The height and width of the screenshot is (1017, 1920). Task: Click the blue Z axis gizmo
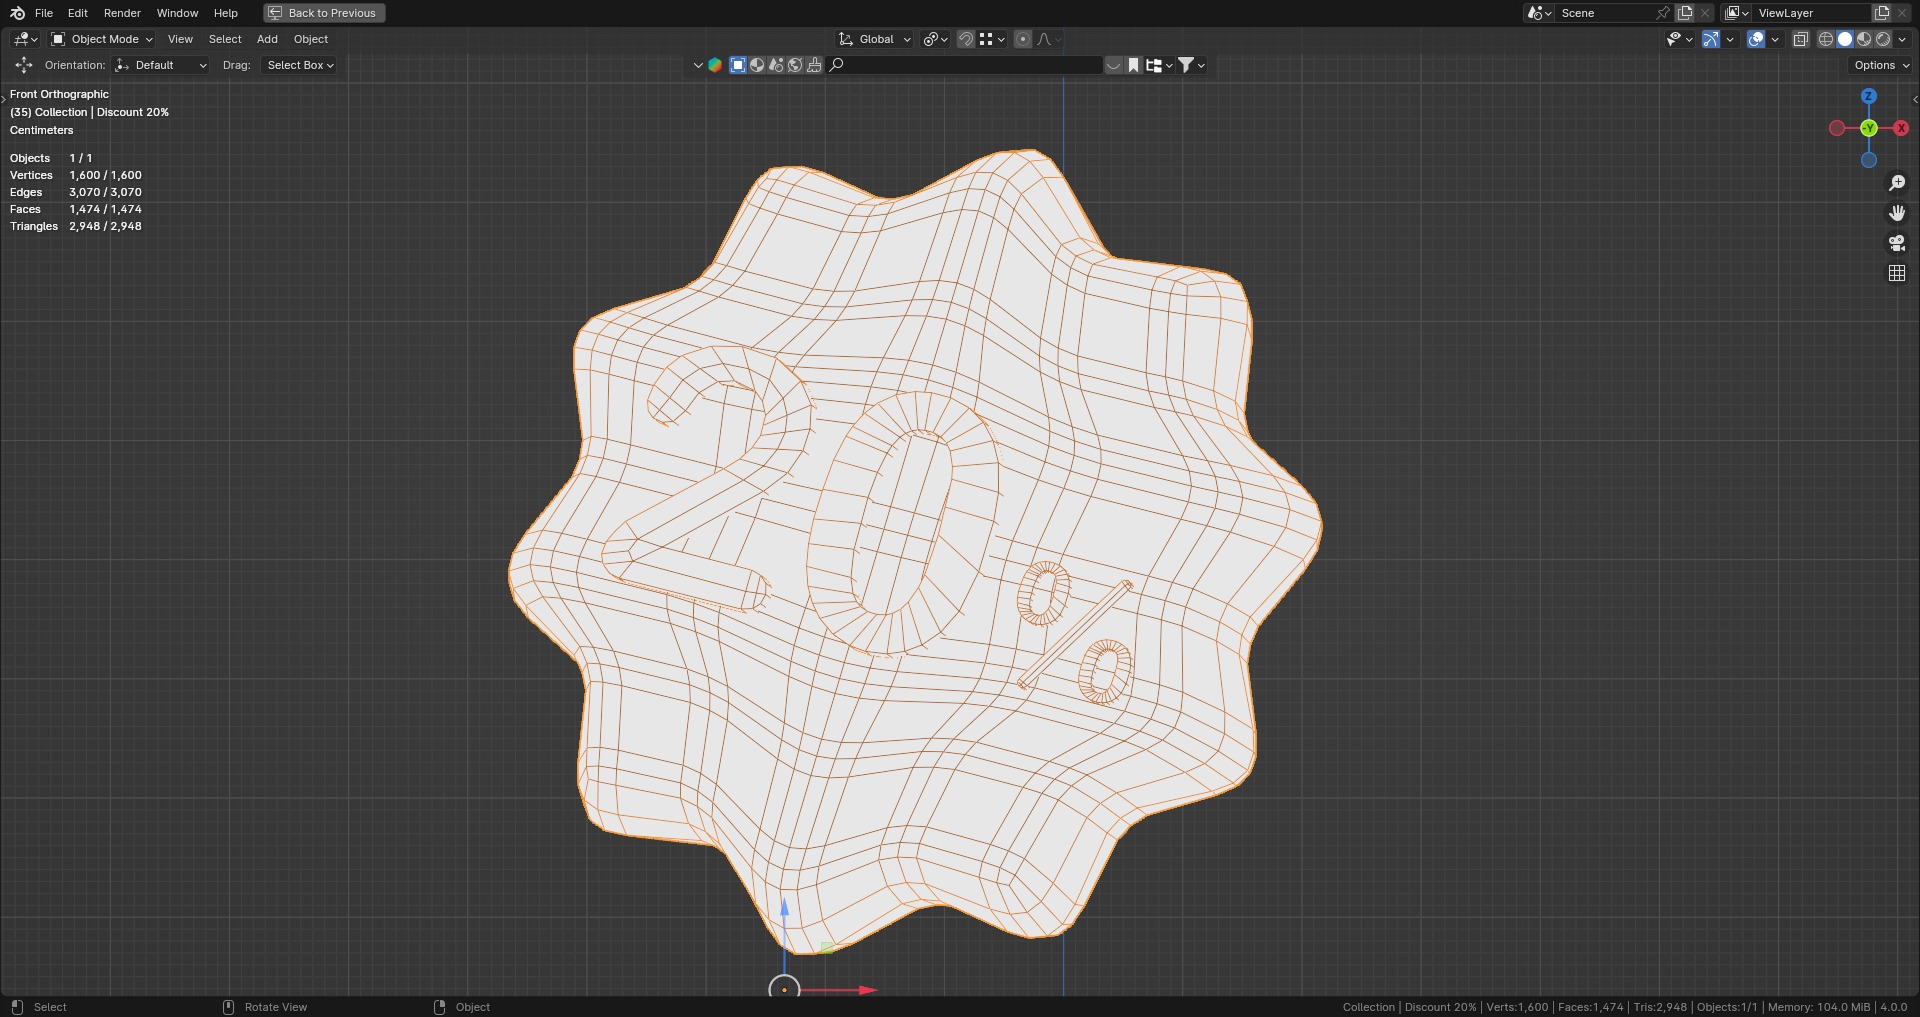[x=1868, y=96]
